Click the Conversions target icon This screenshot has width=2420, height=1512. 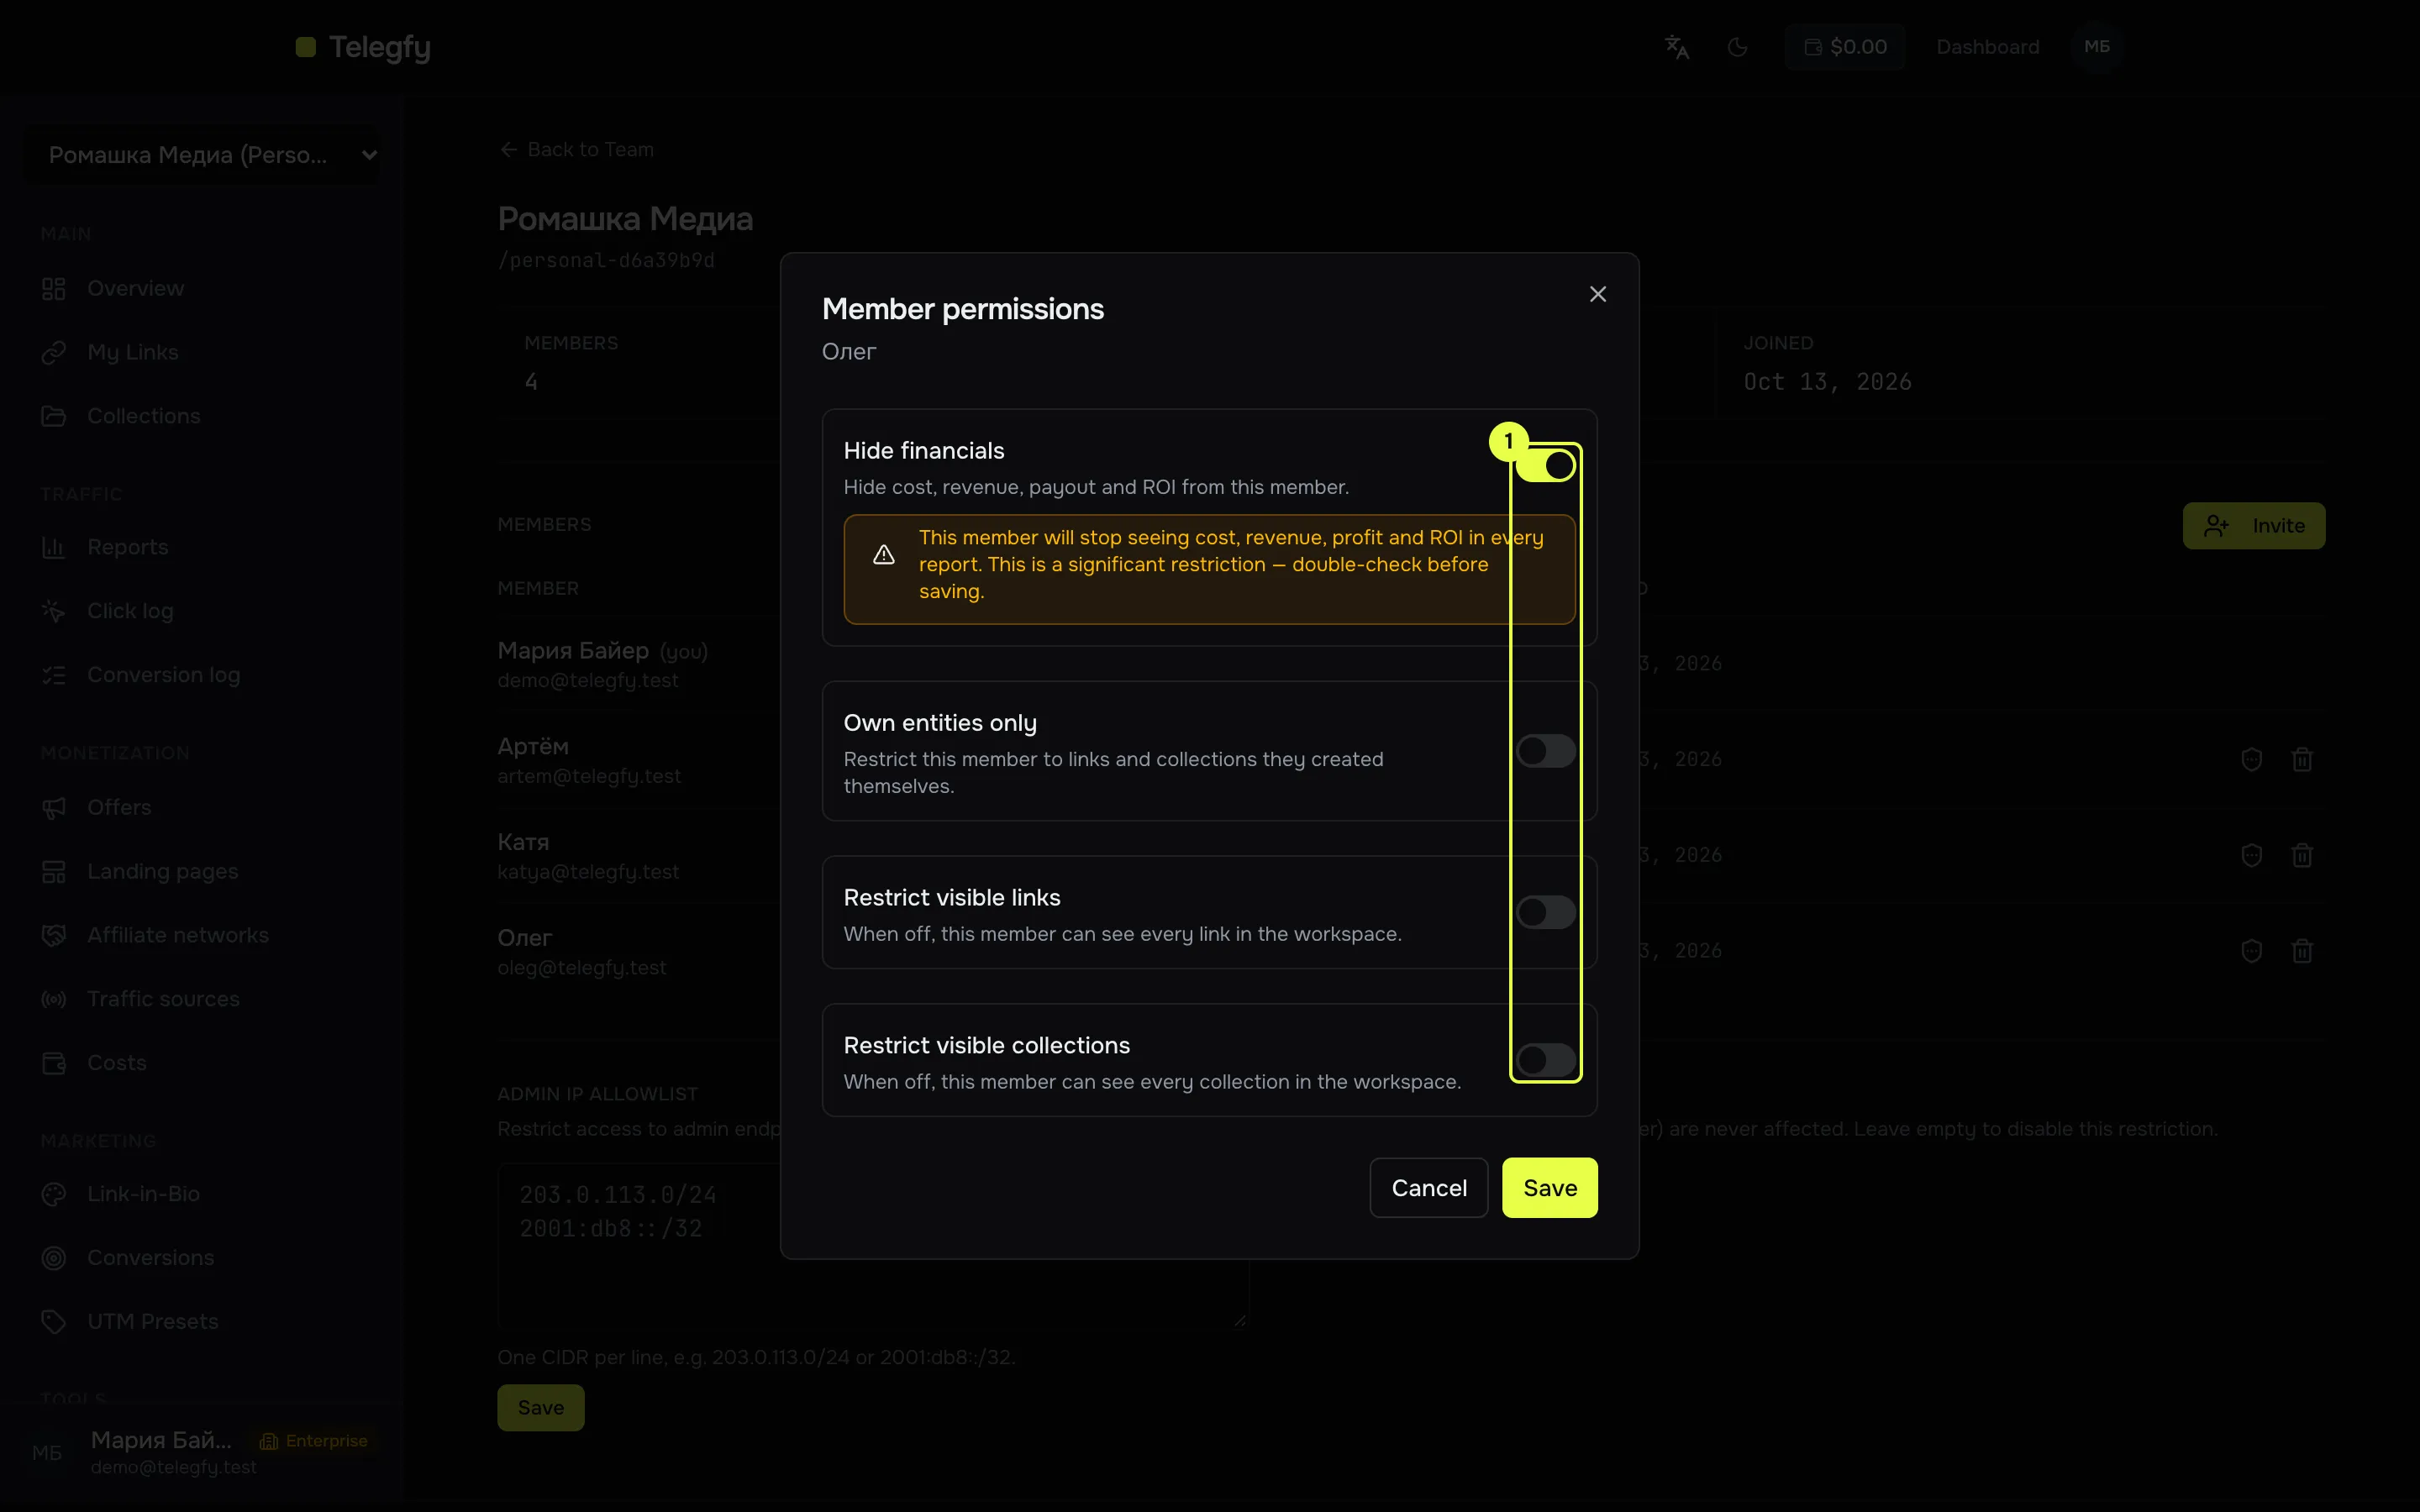coord(54,1258)
